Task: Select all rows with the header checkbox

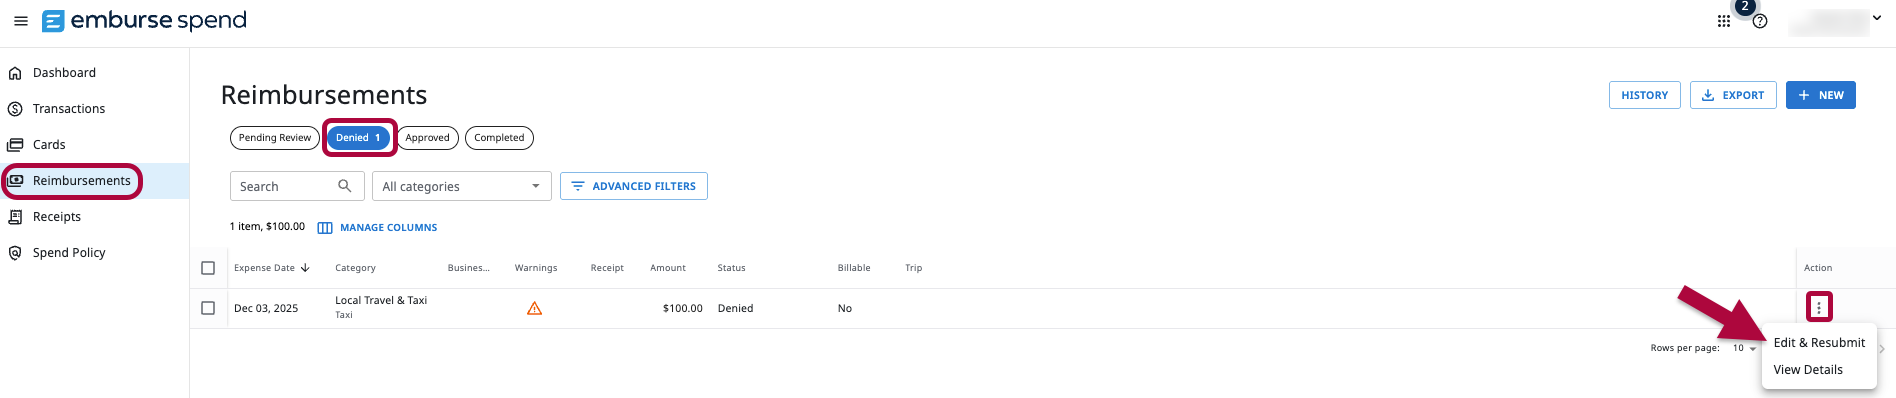Action: pos(208,268)
